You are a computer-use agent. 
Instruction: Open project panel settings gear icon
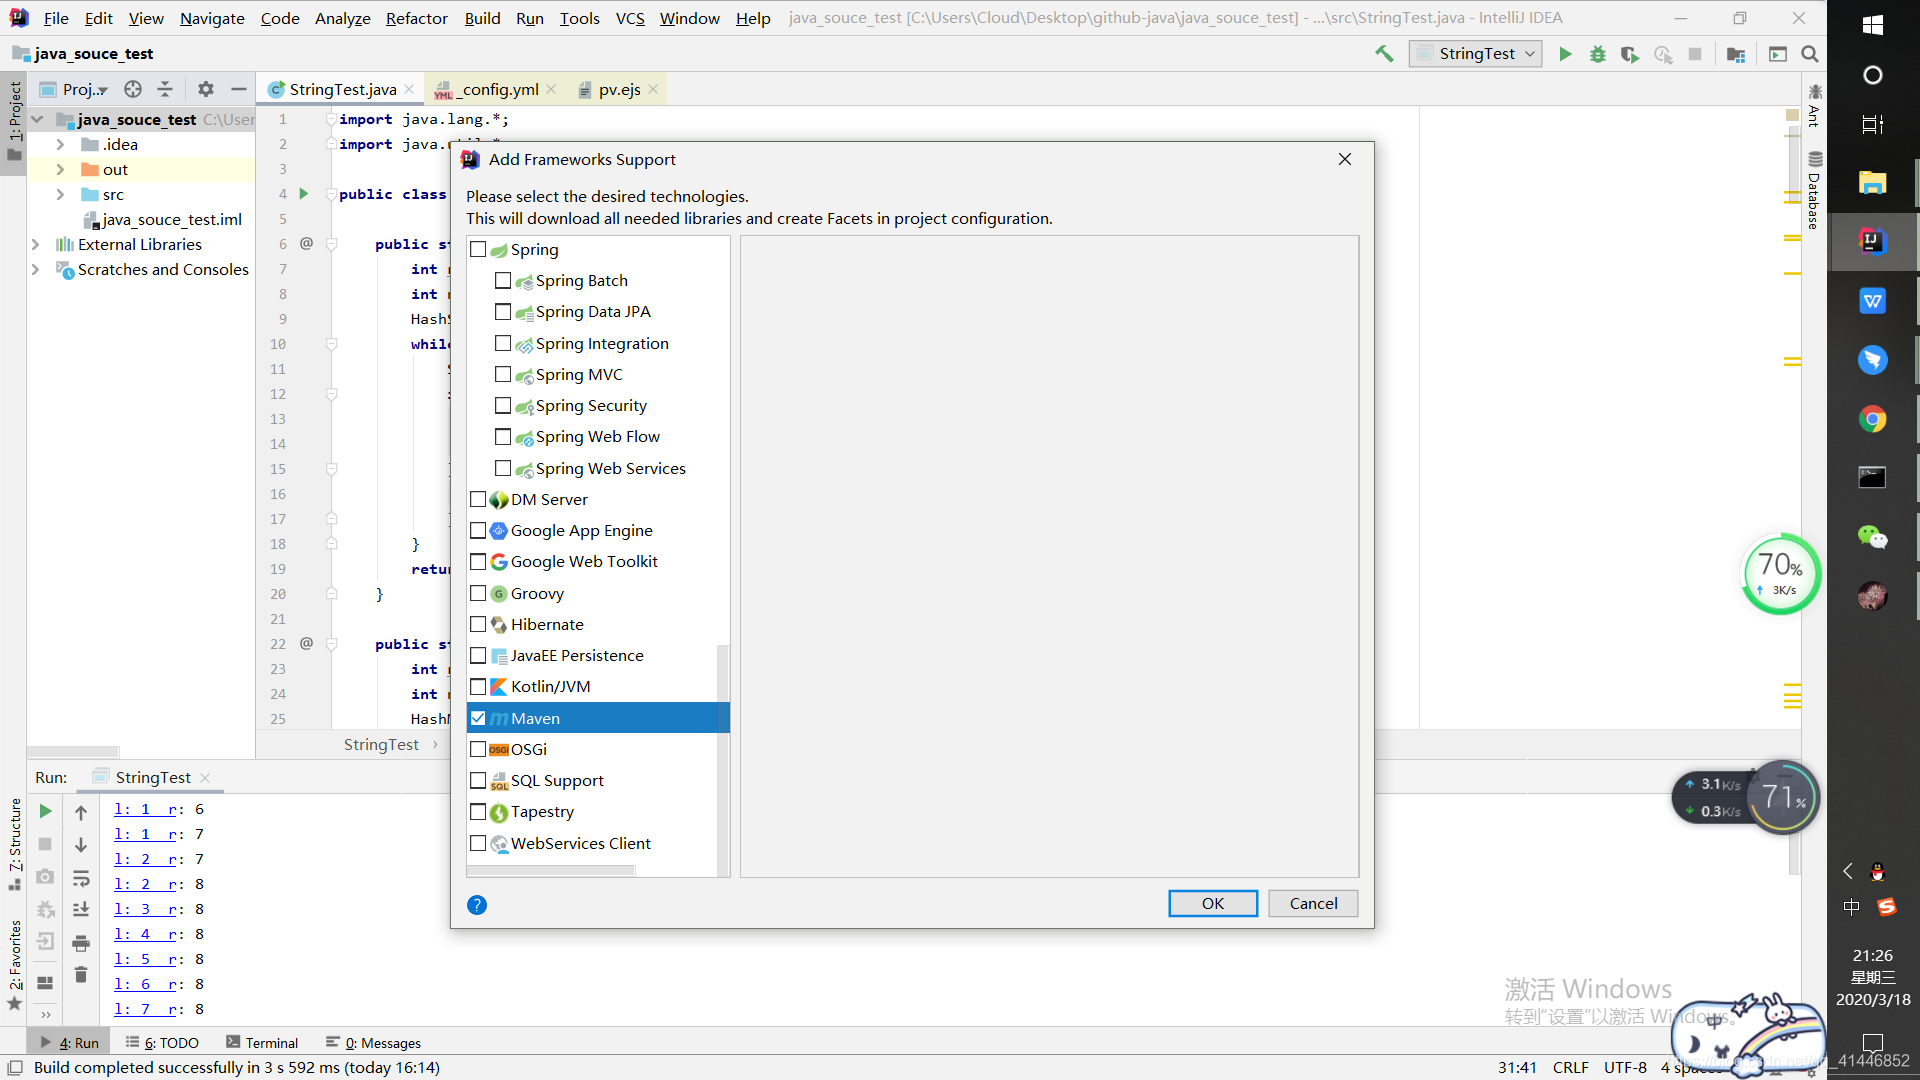[206, 89]
